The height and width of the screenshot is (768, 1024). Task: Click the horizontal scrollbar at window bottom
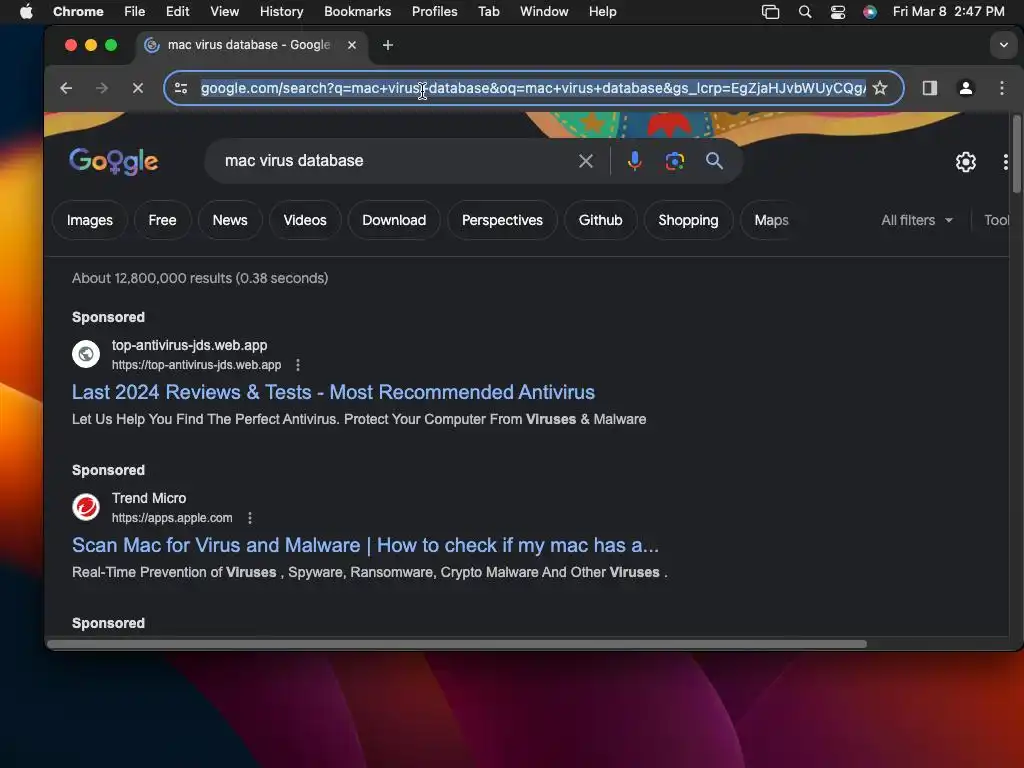click(x=456, y=644)
